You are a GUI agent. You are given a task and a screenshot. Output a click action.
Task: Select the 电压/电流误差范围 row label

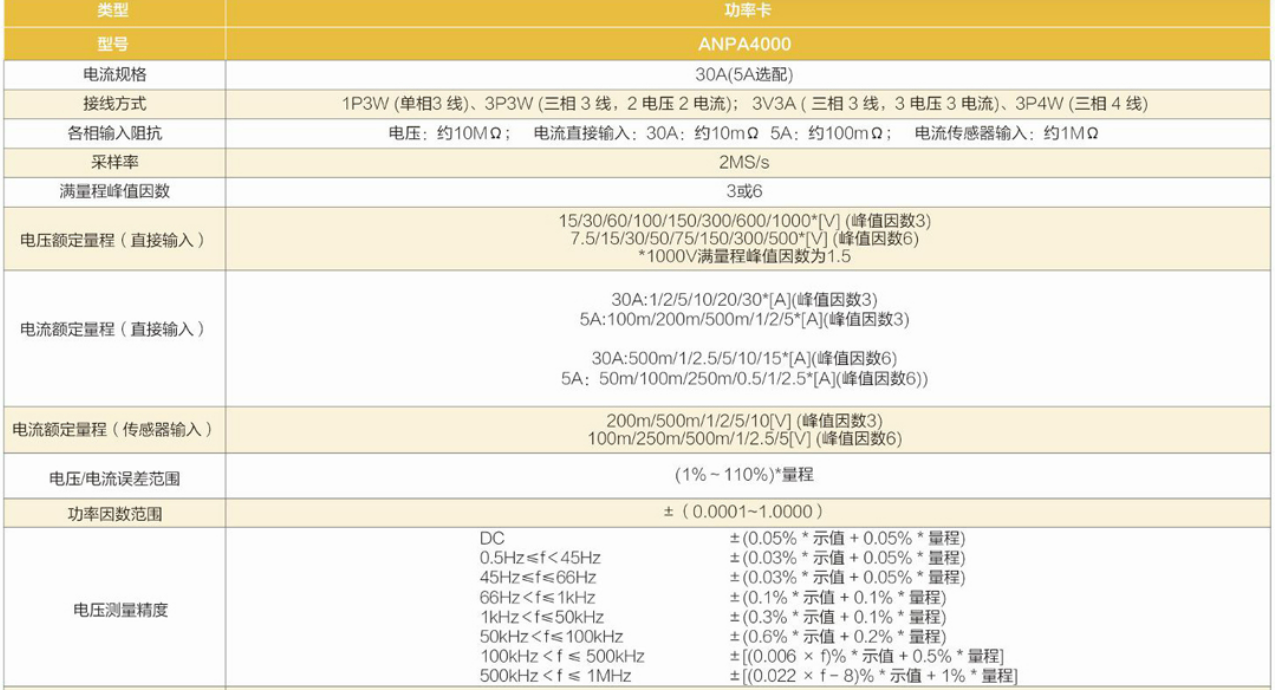pos(113,479)
